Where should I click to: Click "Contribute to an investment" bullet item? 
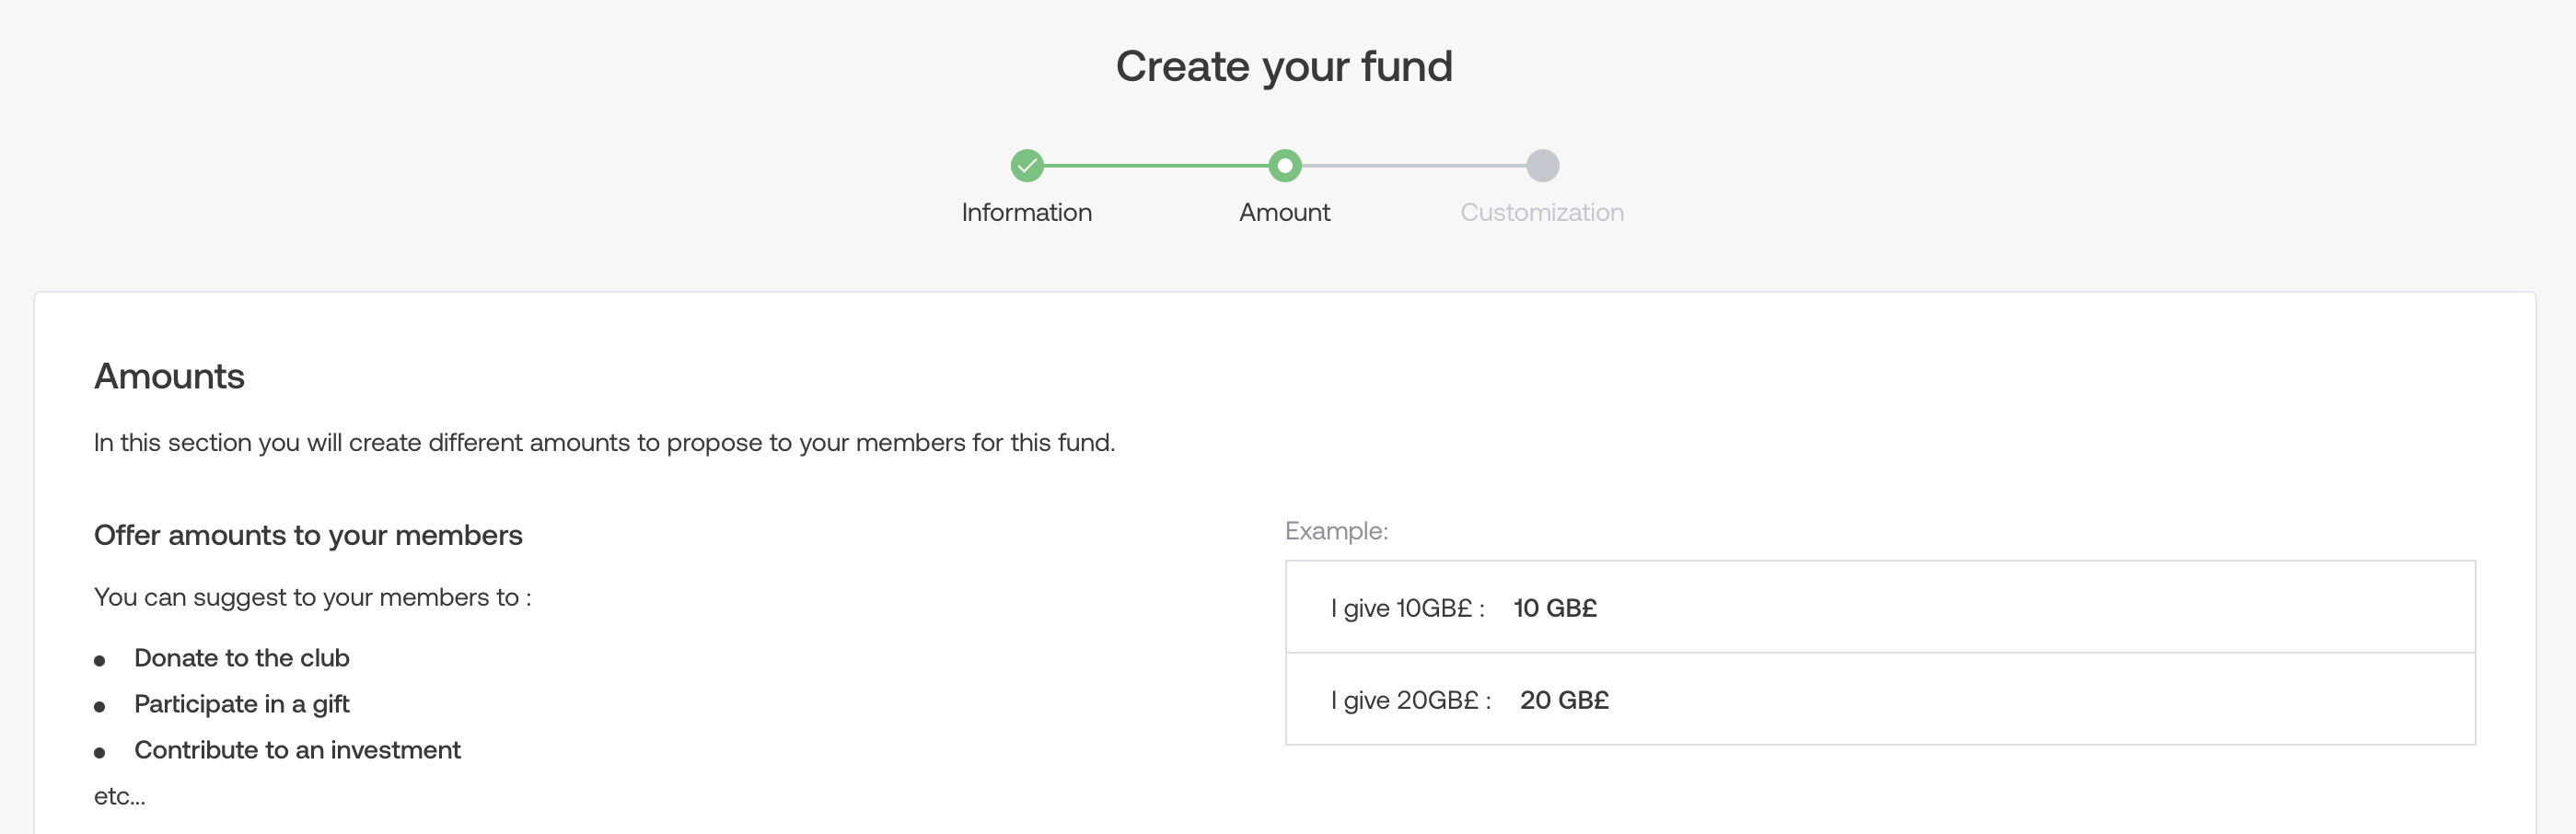pyautogui.click(x=297, y=750)
